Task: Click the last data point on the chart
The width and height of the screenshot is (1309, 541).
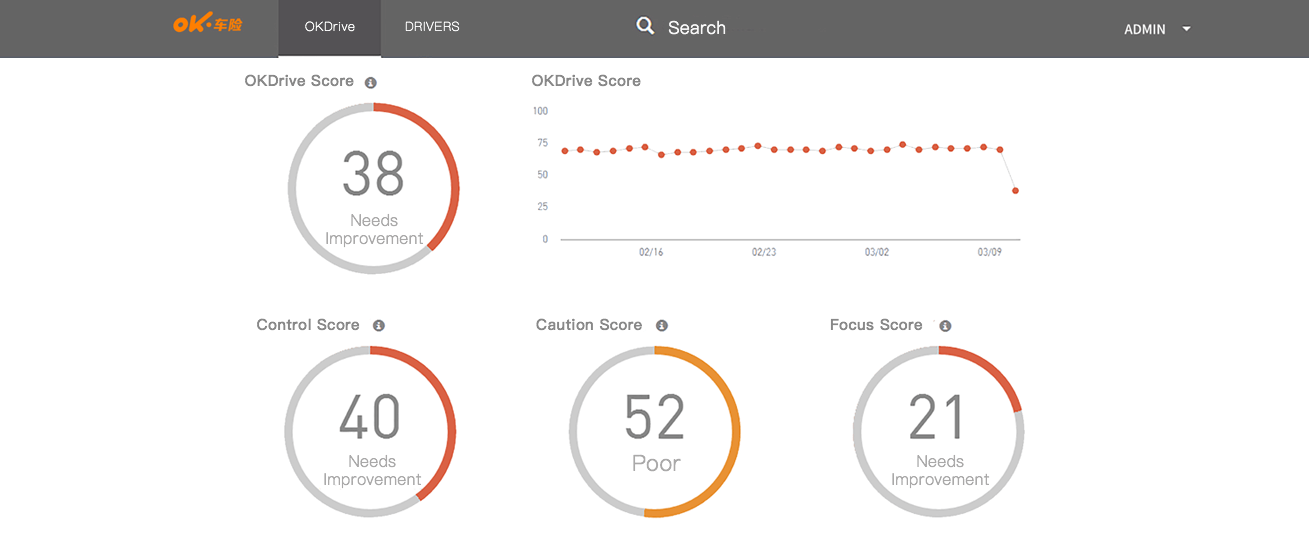Action: click(1016, 191)
